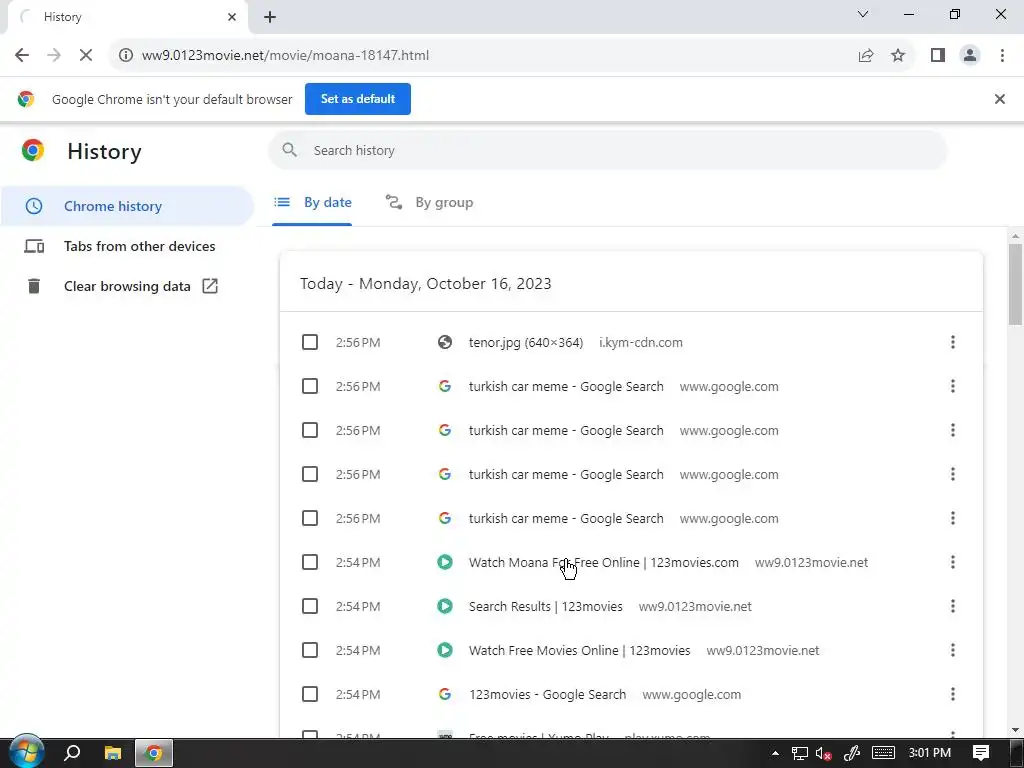Check the Watch Free Movies Online entry

pos(310,650)
